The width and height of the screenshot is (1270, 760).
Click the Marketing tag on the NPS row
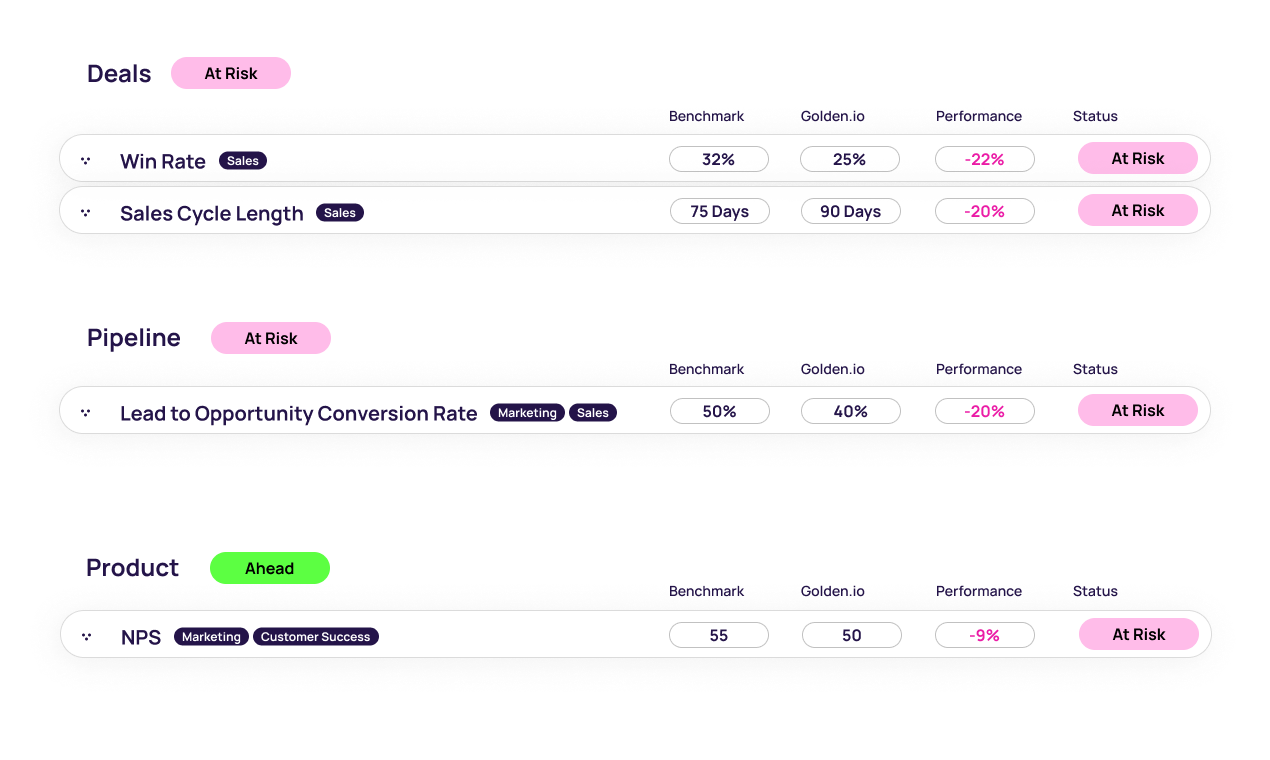tap(211, 636)
